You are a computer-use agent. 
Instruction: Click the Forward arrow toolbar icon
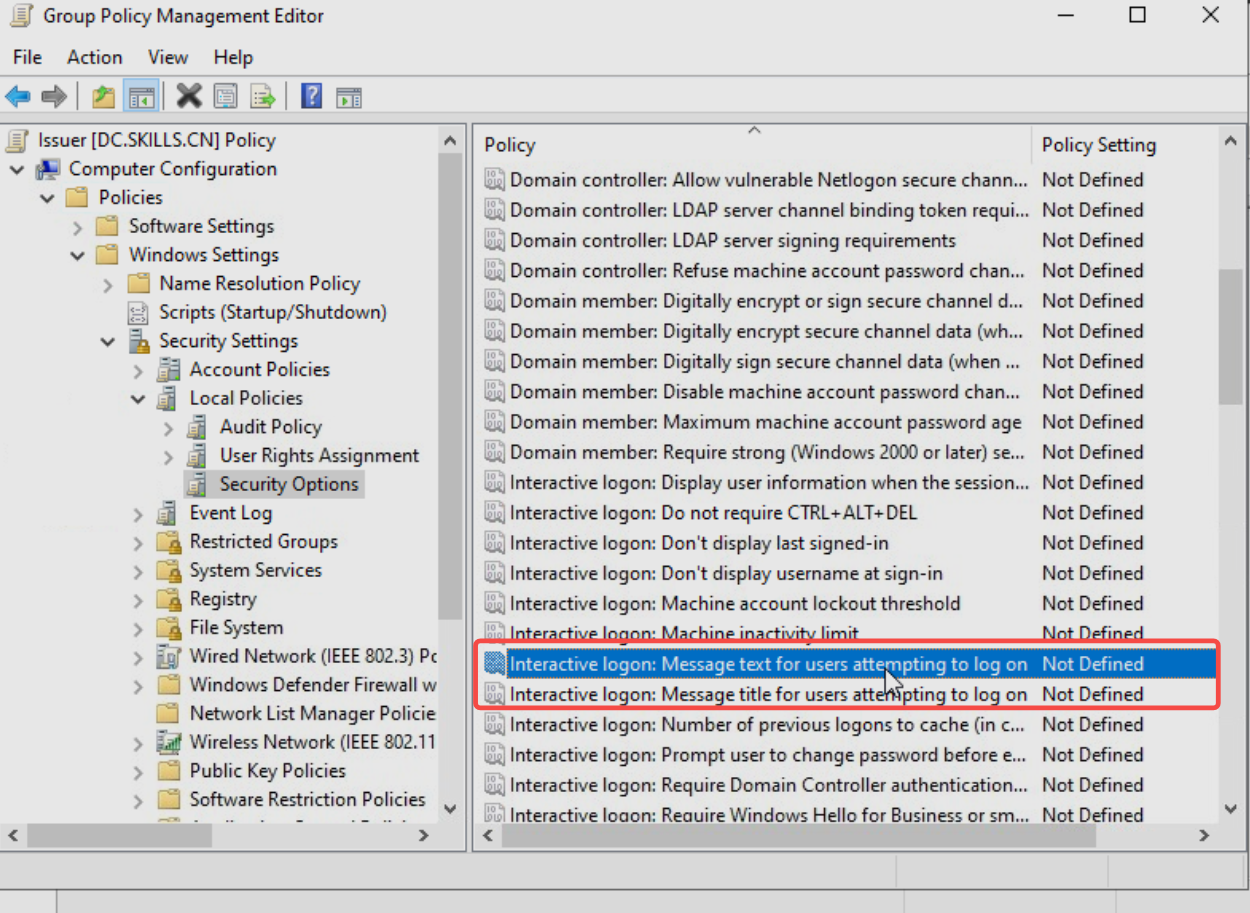coord(54,97)
